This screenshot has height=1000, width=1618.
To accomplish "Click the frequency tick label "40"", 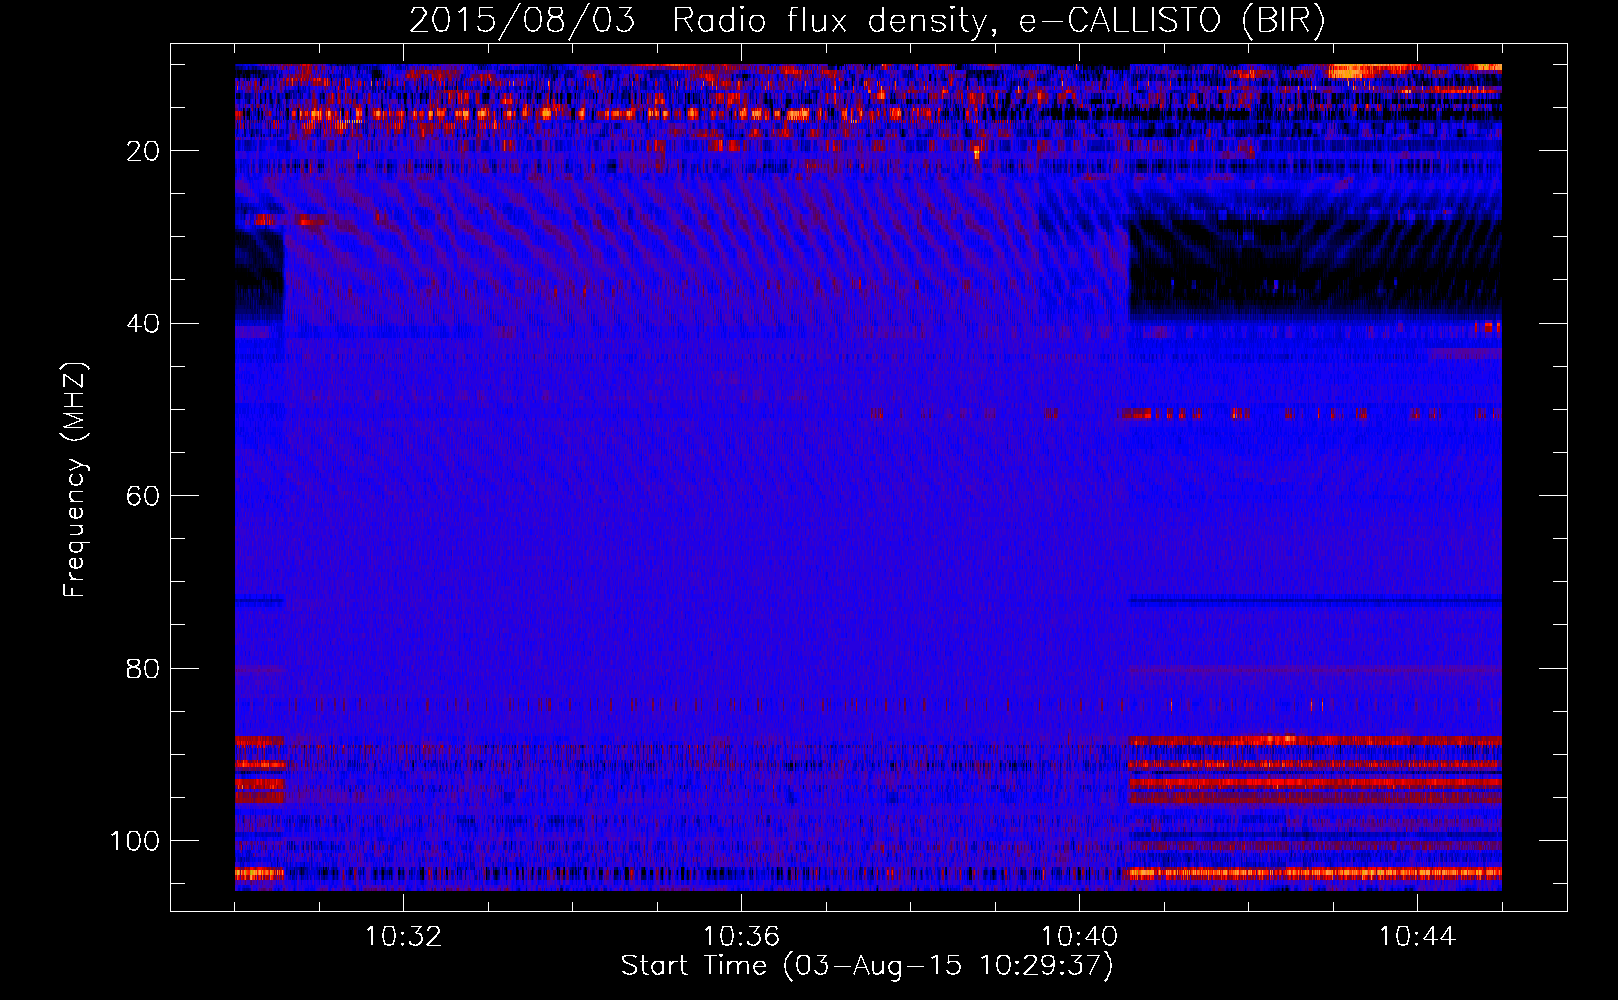I will [144, 324].
